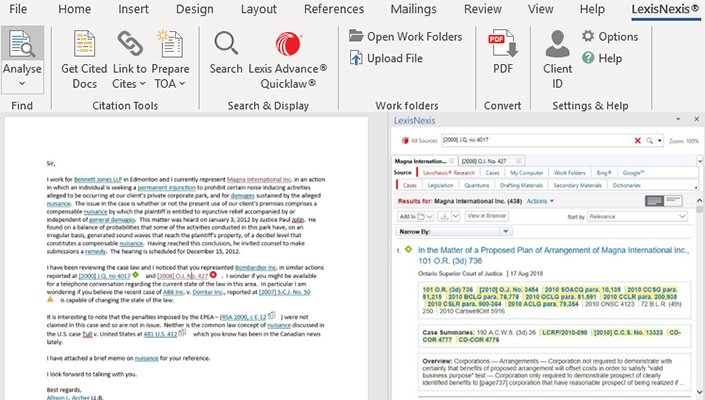705x400 pixels.
Task: Click document icon after 481 U.S. 412
Action: click(x=182, y=333)
